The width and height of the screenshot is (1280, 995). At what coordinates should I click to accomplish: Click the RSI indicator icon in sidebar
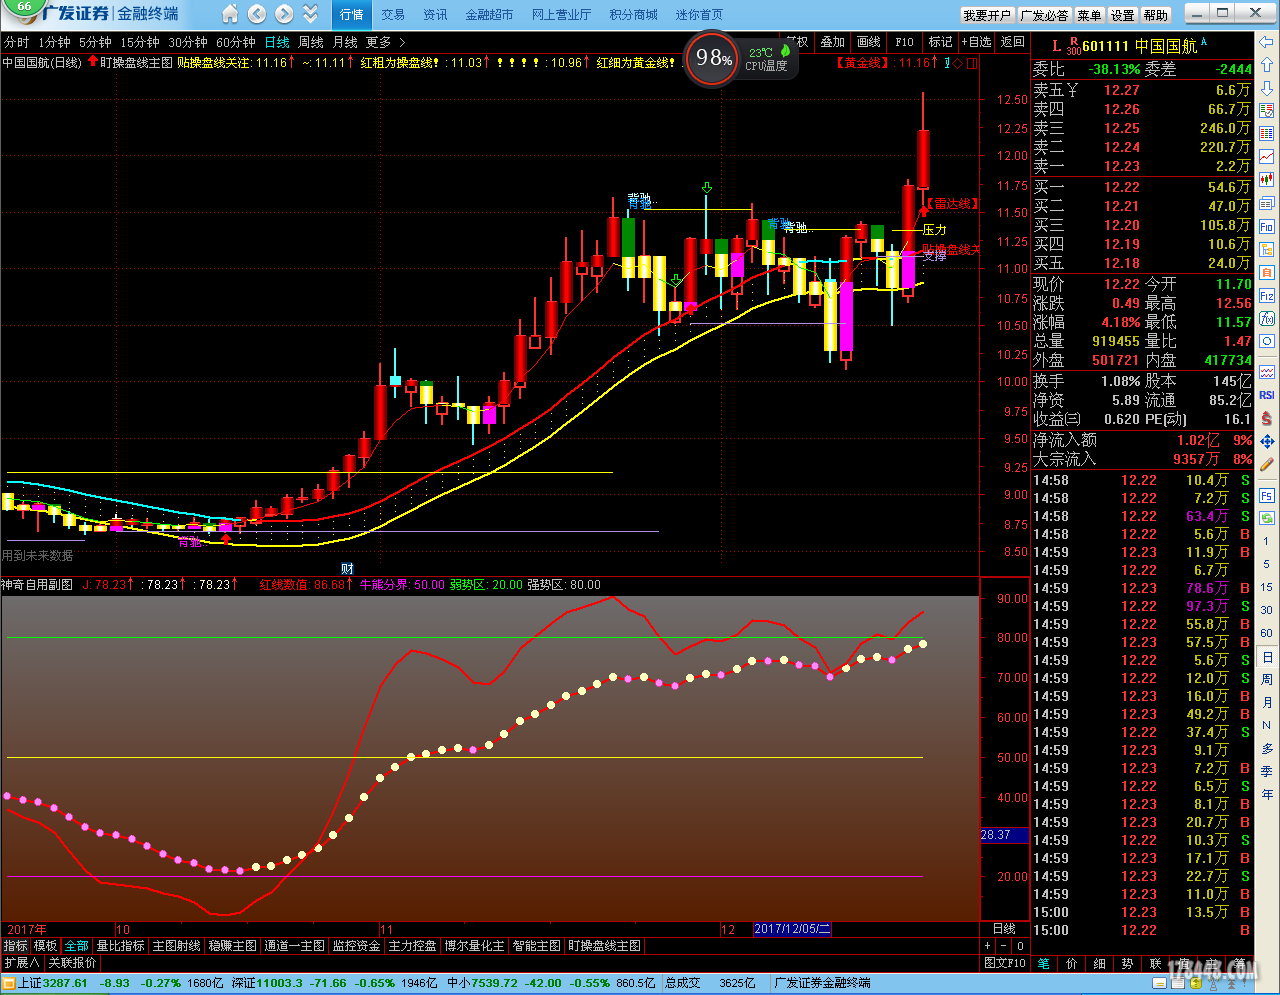[x=1267, y=395]
